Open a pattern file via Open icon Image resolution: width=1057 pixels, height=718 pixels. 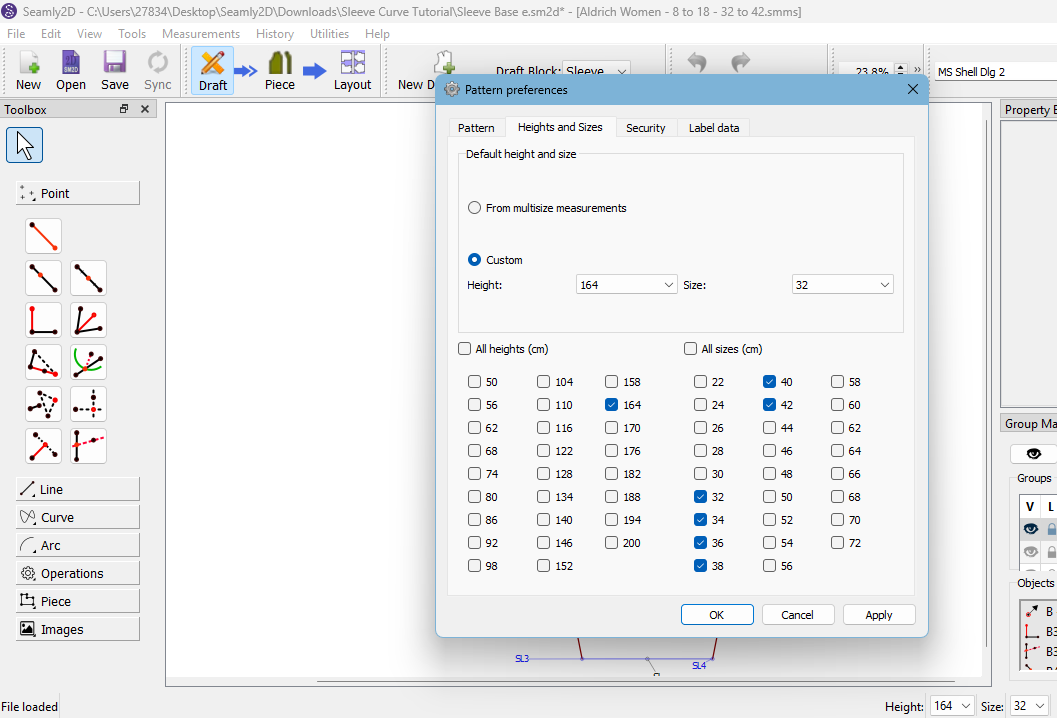[x=71, y=71]
